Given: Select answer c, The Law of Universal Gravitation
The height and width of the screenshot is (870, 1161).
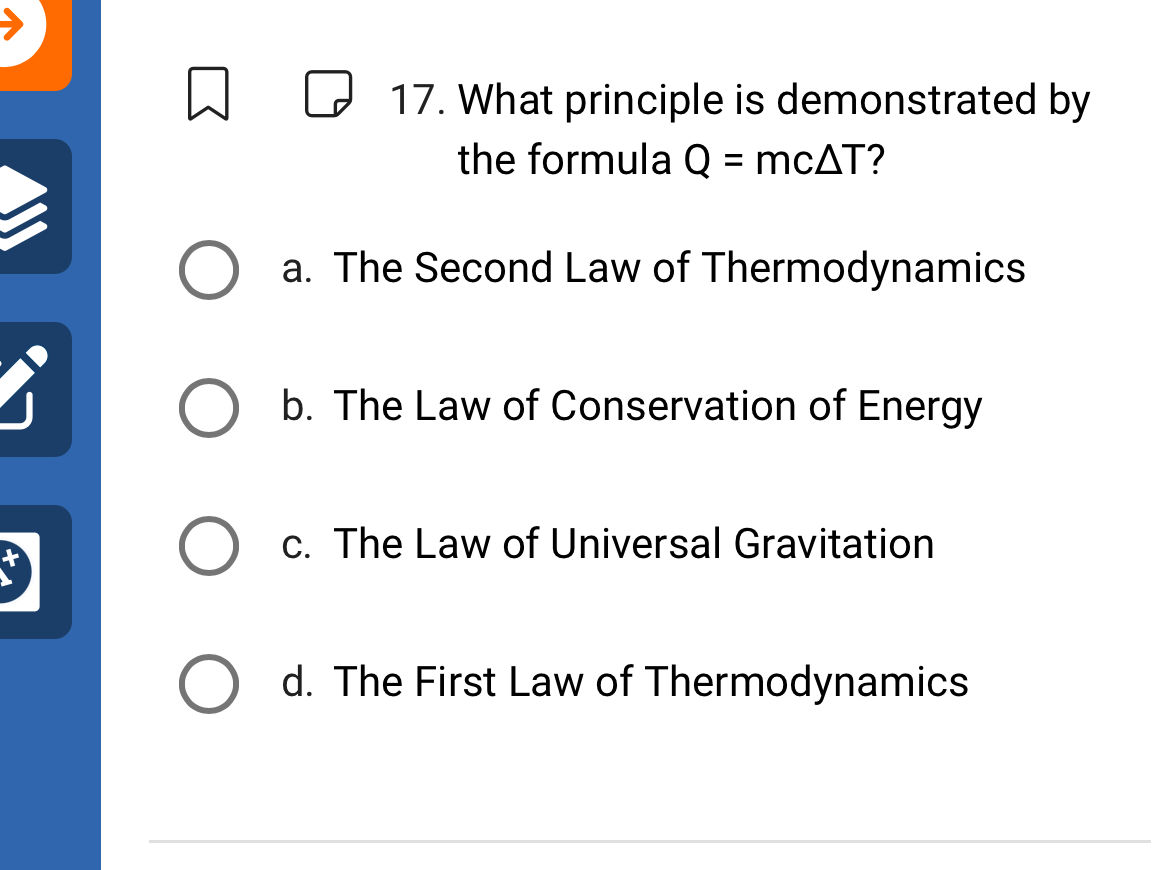Looking at the screenshot, I should [209, 545].
